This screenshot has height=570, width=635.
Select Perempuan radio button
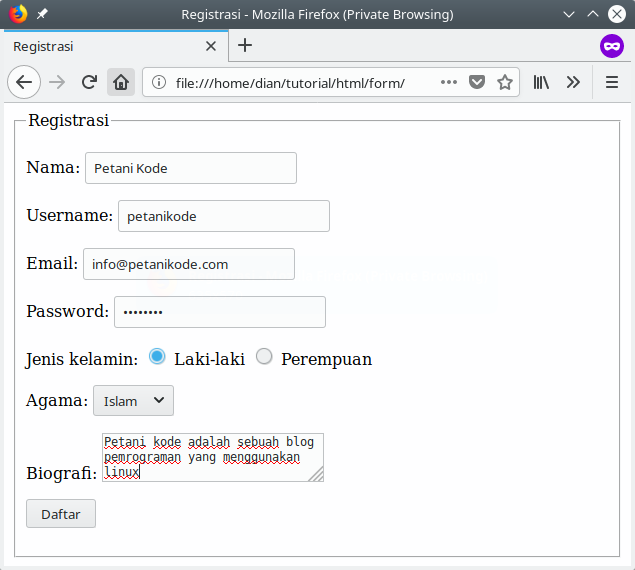[264, 357]
